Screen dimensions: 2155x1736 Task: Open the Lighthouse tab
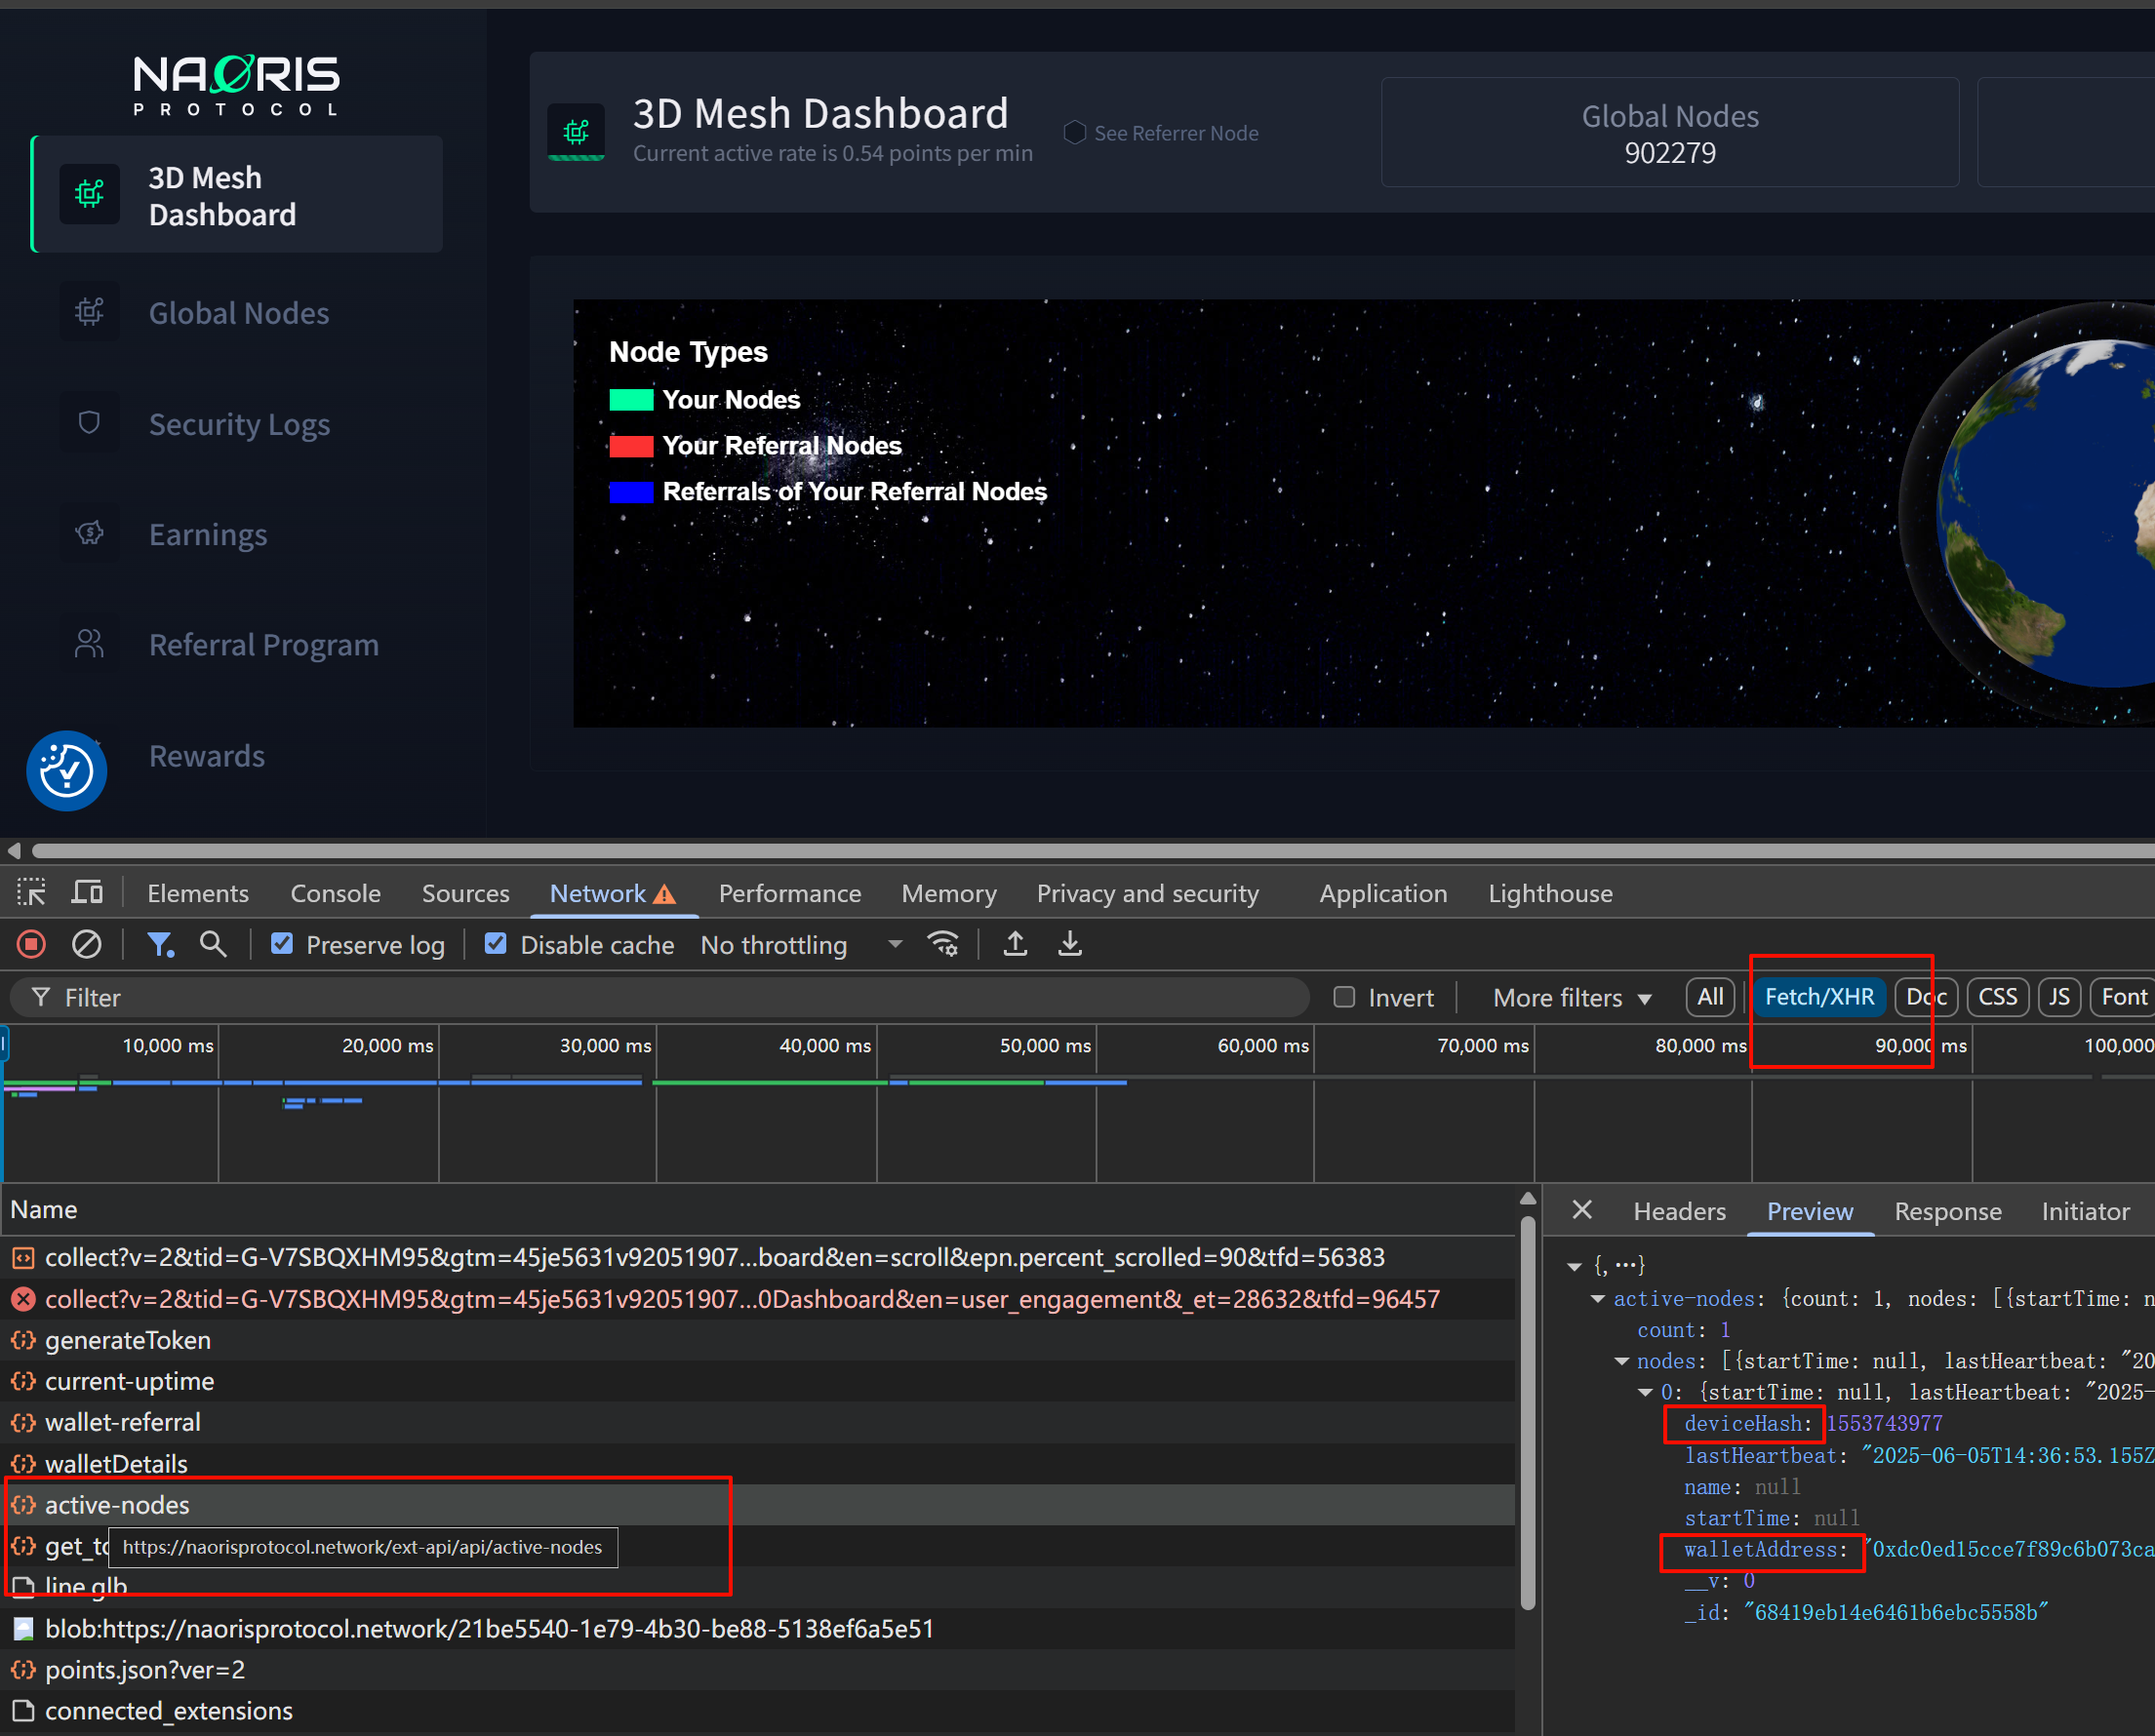click(x=1550, y=894)
